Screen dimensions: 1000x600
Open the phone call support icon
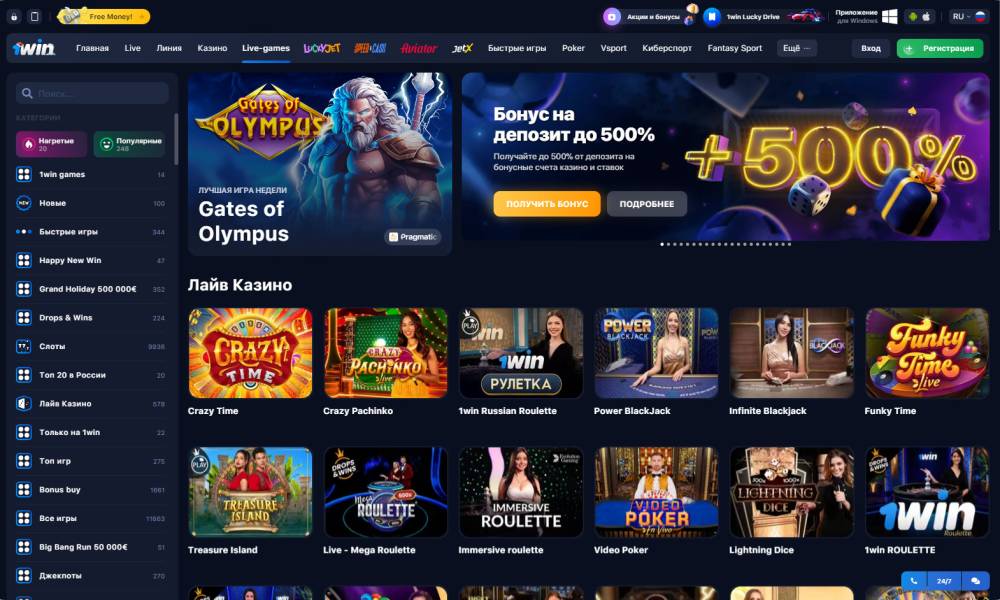tap(914, 581)
